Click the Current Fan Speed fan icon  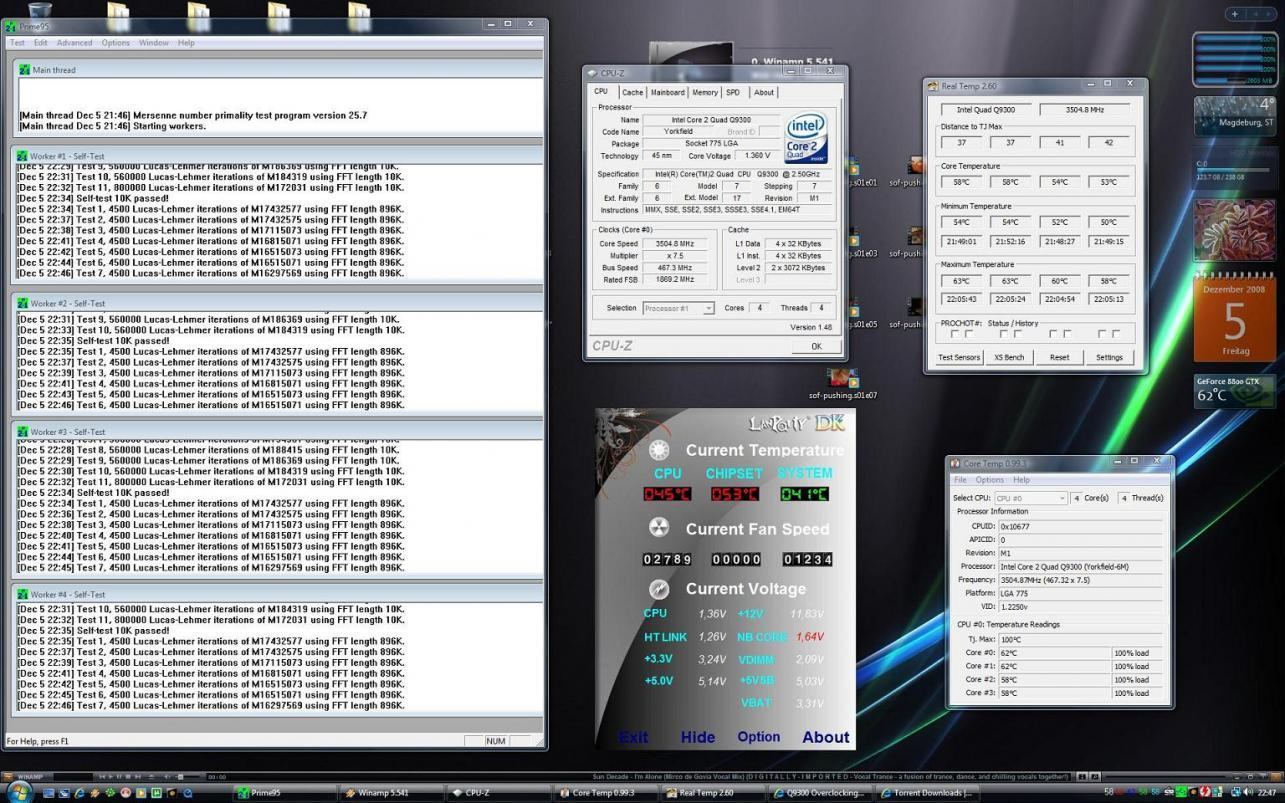(658, 528)
